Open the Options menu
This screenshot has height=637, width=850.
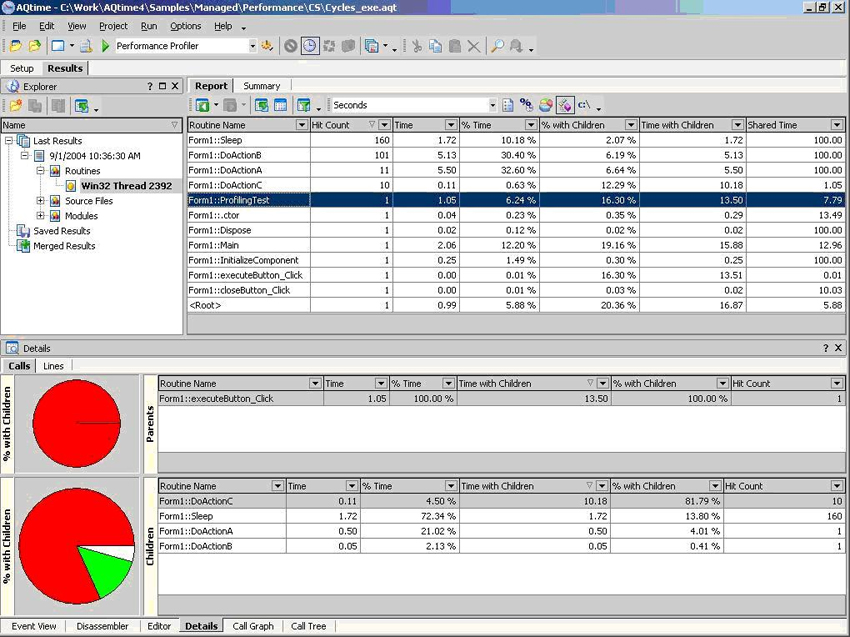point(185,26)
